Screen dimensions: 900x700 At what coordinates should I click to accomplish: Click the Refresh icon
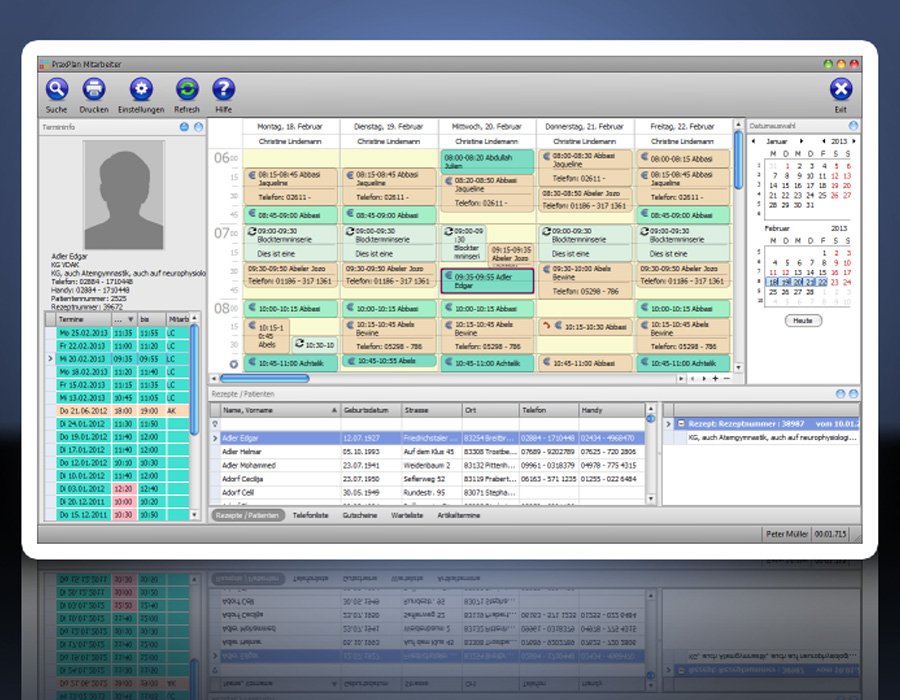(x=187, y=90)
